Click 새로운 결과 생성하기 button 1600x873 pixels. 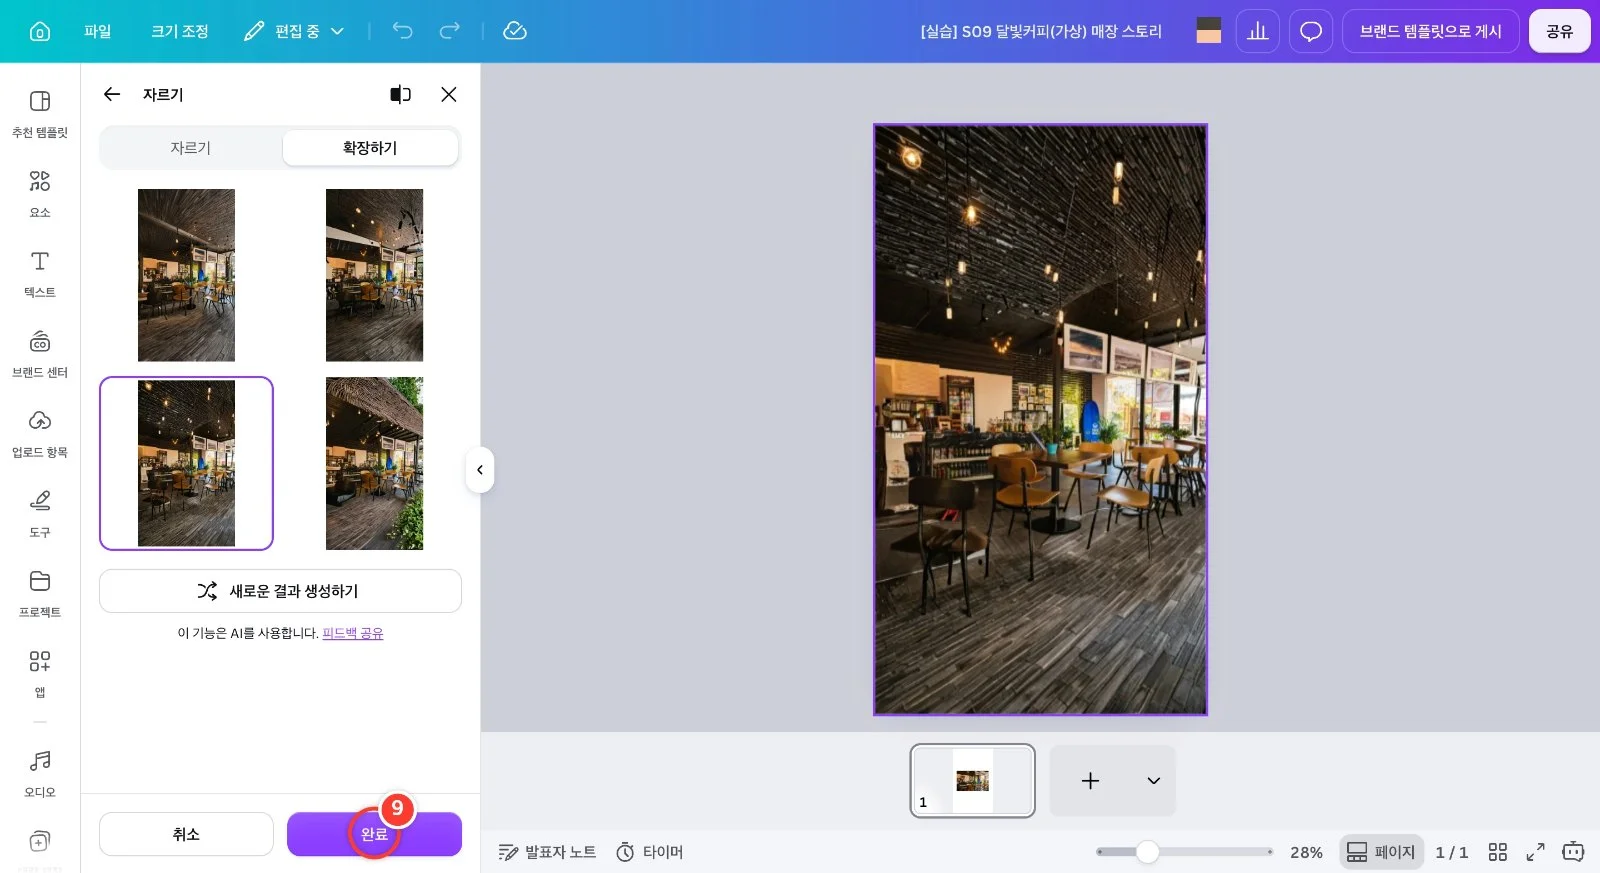coord(280,591)
